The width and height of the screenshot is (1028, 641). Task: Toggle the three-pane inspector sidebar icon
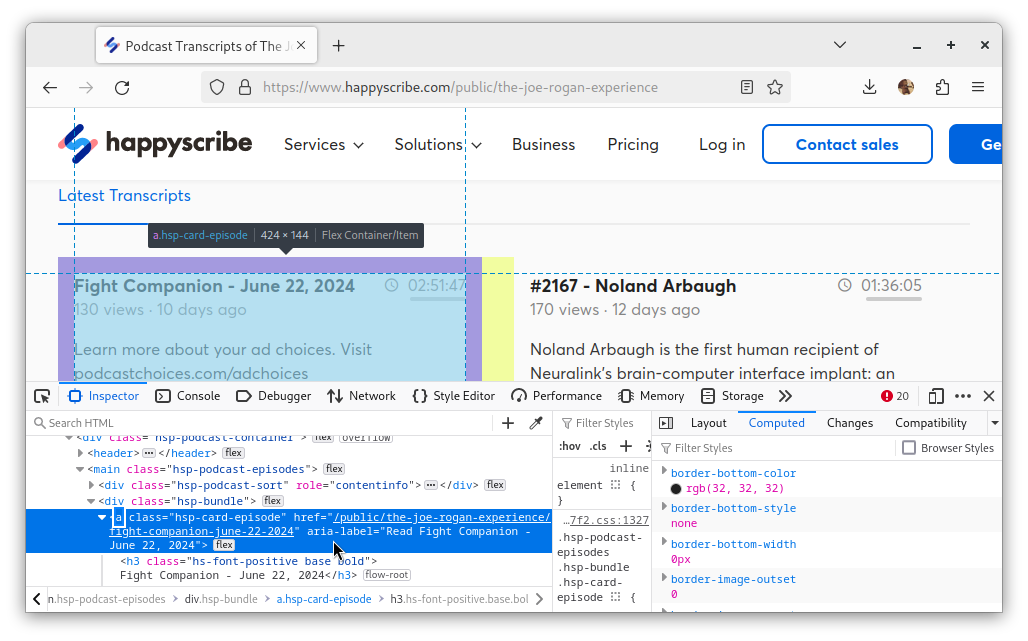coord(666,423)
